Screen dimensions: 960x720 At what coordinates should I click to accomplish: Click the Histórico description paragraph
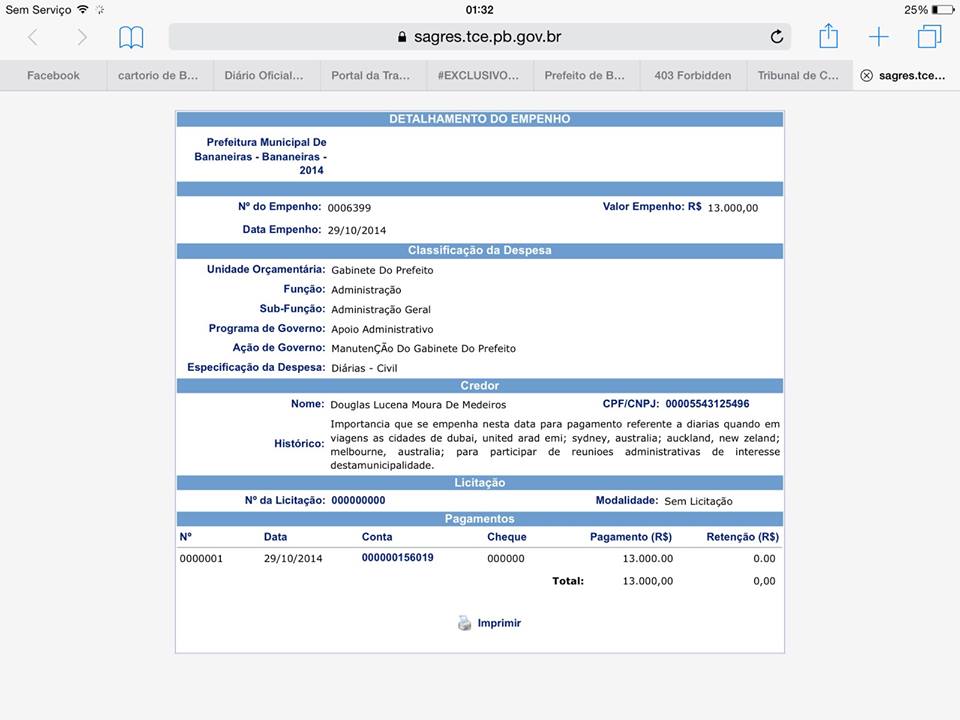pos(555,444)
